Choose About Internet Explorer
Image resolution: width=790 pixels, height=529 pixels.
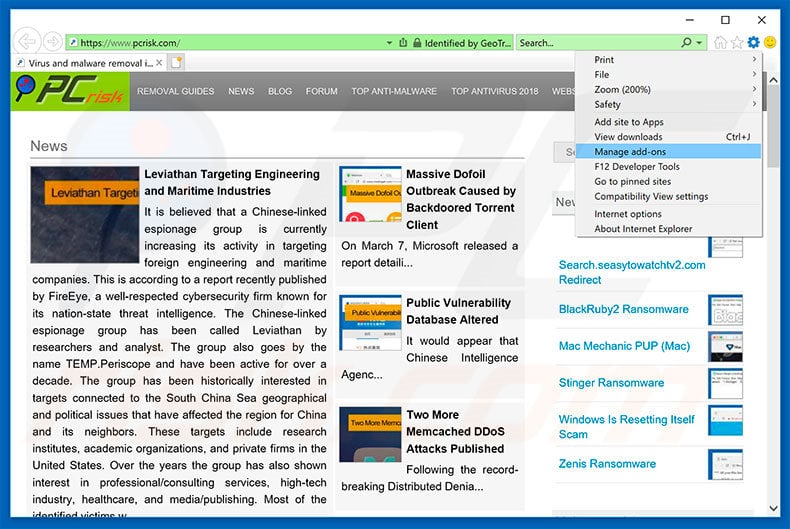[x=669, y=228]
